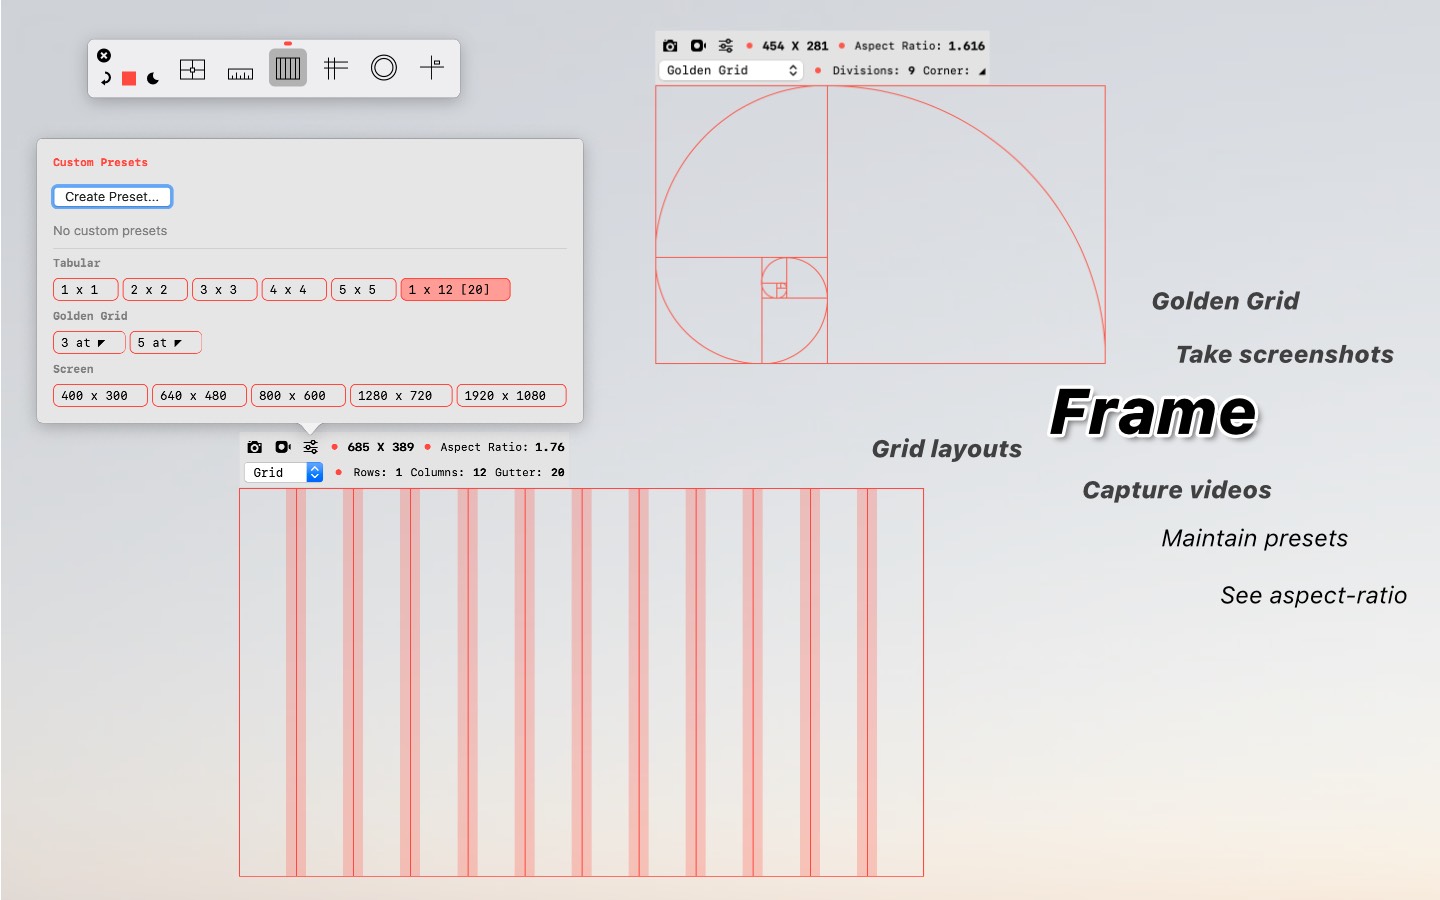Toggle the dark mode moon icon
The image size is (1440, 900).
click(153, 78)
